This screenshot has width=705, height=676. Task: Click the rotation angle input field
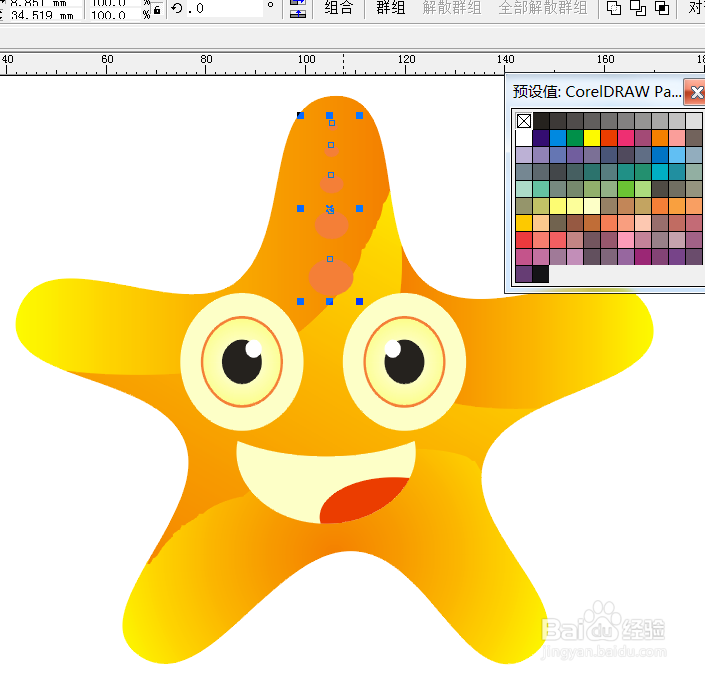pyautogui.click(x=223, y=8)
